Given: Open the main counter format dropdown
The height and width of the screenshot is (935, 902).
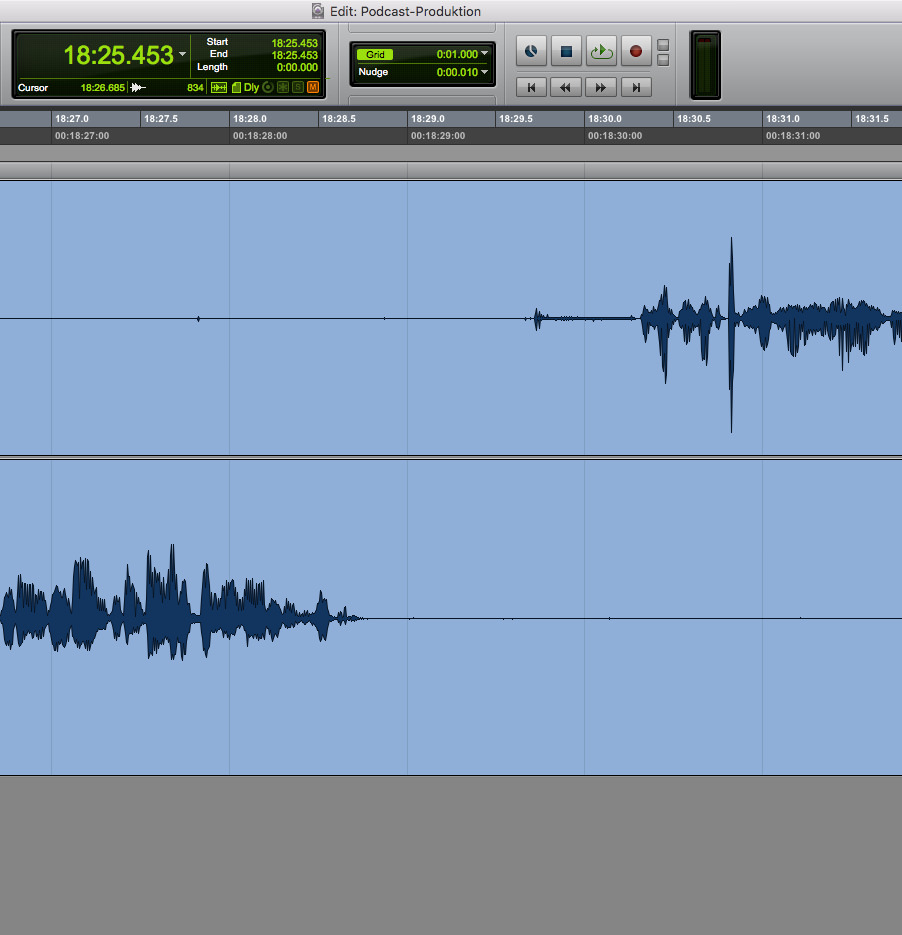Looking at the screenshot, I should pyautogui.click(x=182, y=54).
